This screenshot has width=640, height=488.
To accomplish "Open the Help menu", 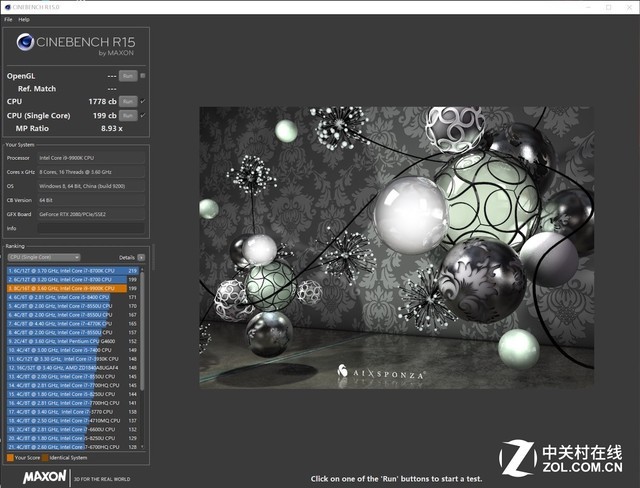I will point(24,20).
